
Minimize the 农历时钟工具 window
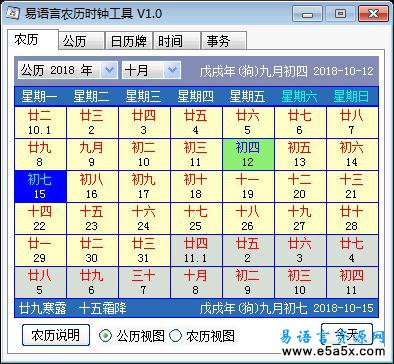click(307, 14)
